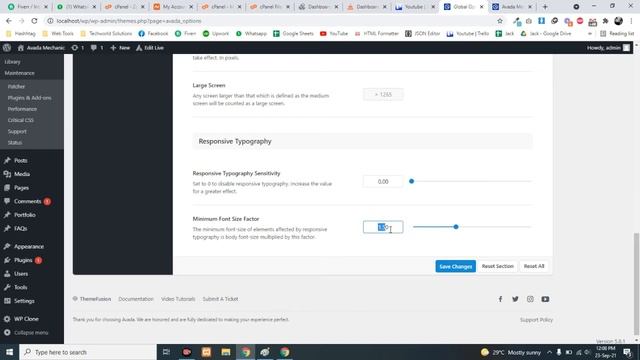Go to Comments in the sidebar
The image size is (640, 360).
(x=27, y=201)
